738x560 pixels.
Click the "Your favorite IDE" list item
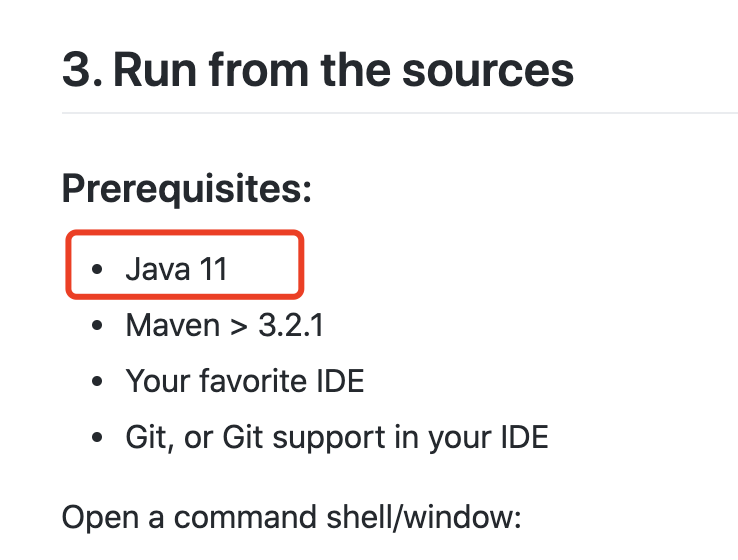tap(245, 381)
